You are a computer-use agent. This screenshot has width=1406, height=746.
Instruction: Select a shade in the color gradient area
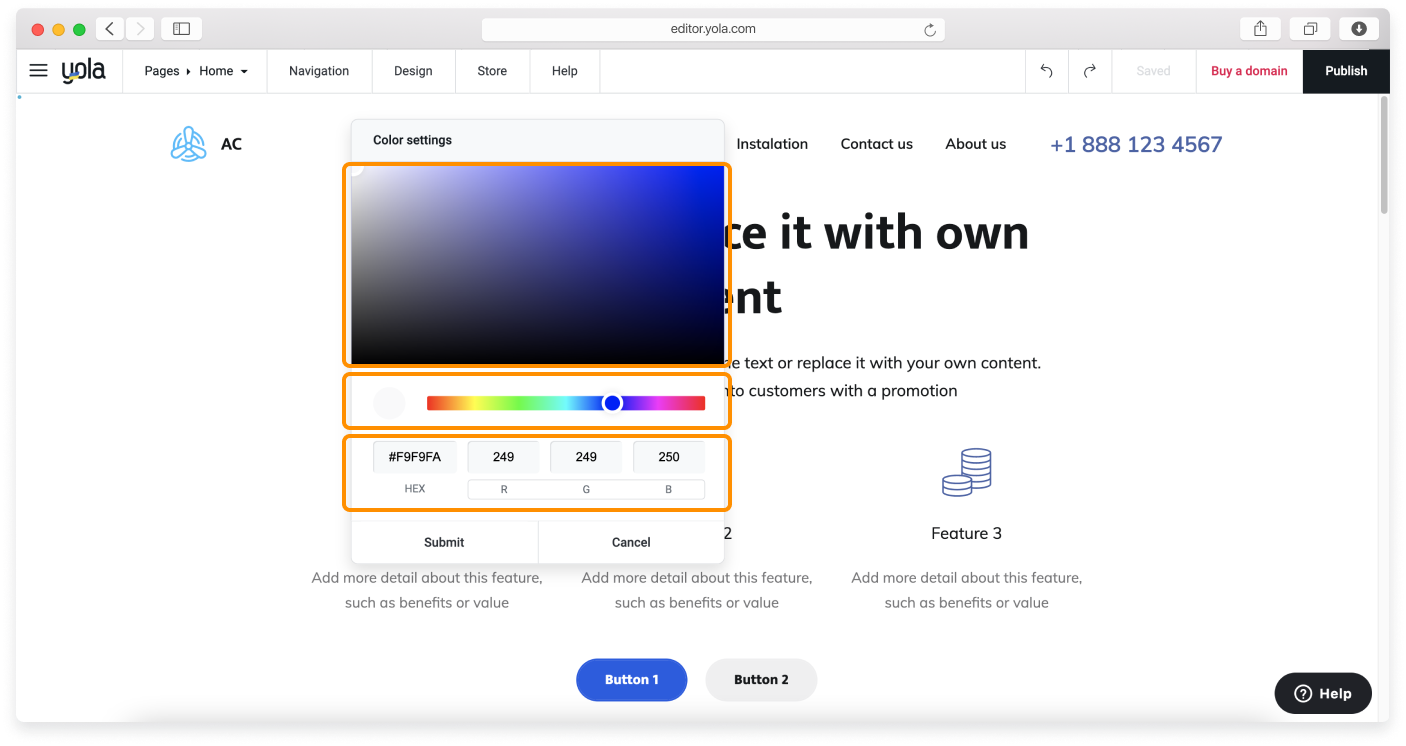(x=537, y=265)
